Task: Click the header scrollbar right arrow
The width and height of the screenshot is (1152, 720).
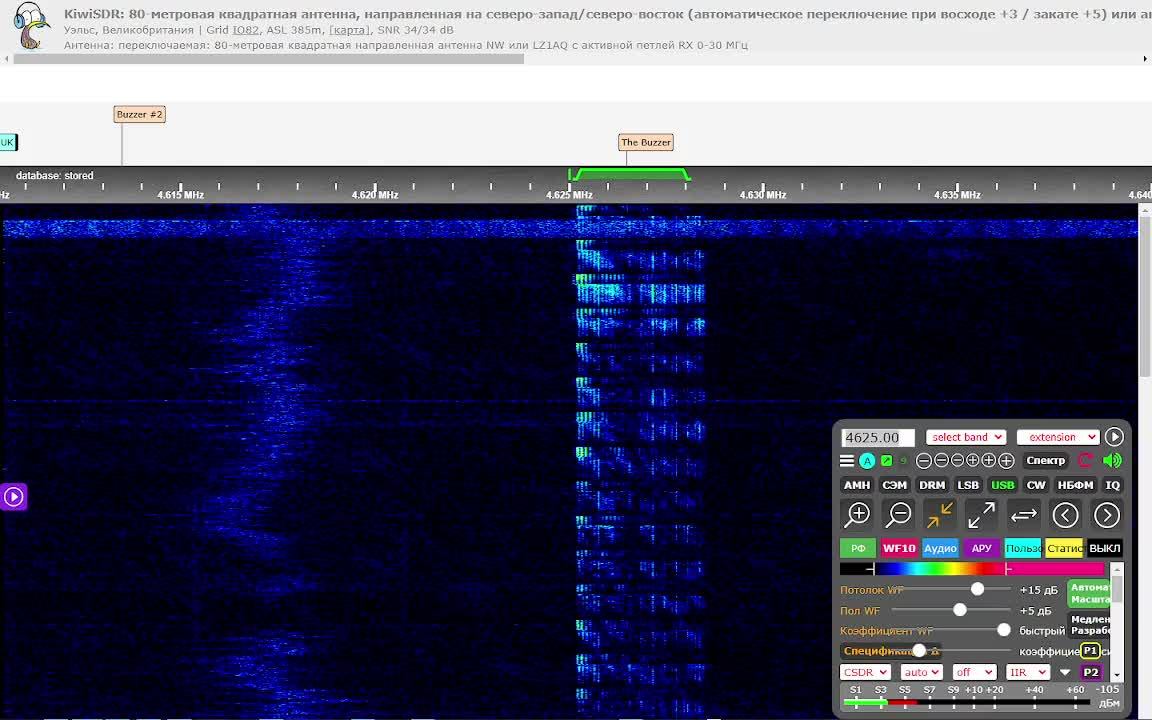Action: point(1145,59)
